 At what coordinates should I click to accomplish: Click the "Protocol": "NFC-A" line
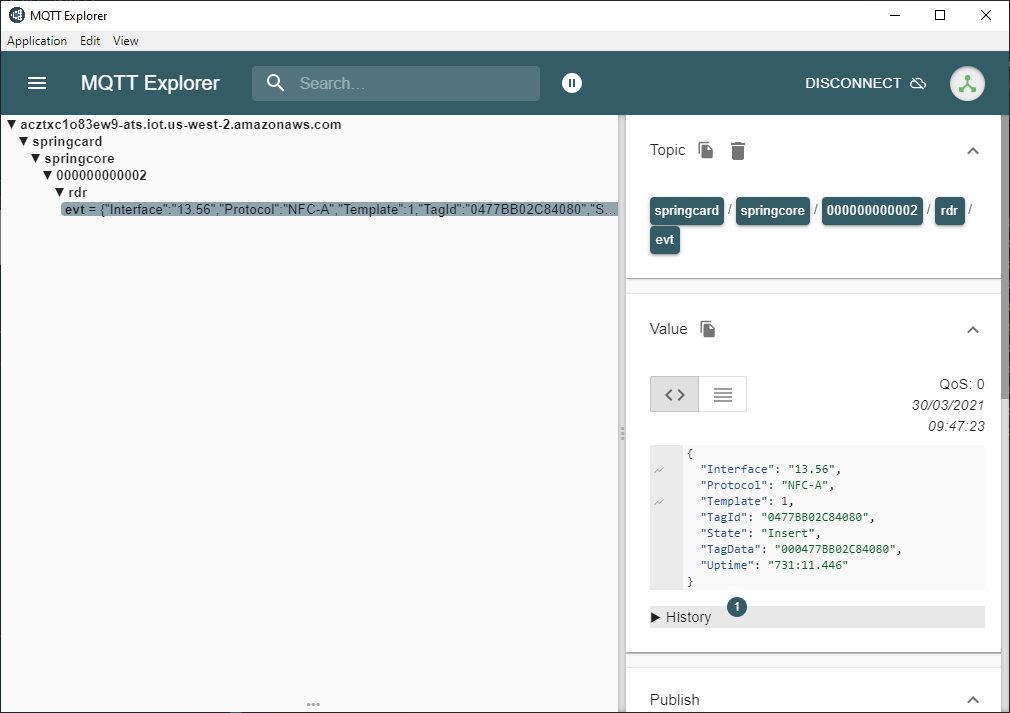[767, 485]
